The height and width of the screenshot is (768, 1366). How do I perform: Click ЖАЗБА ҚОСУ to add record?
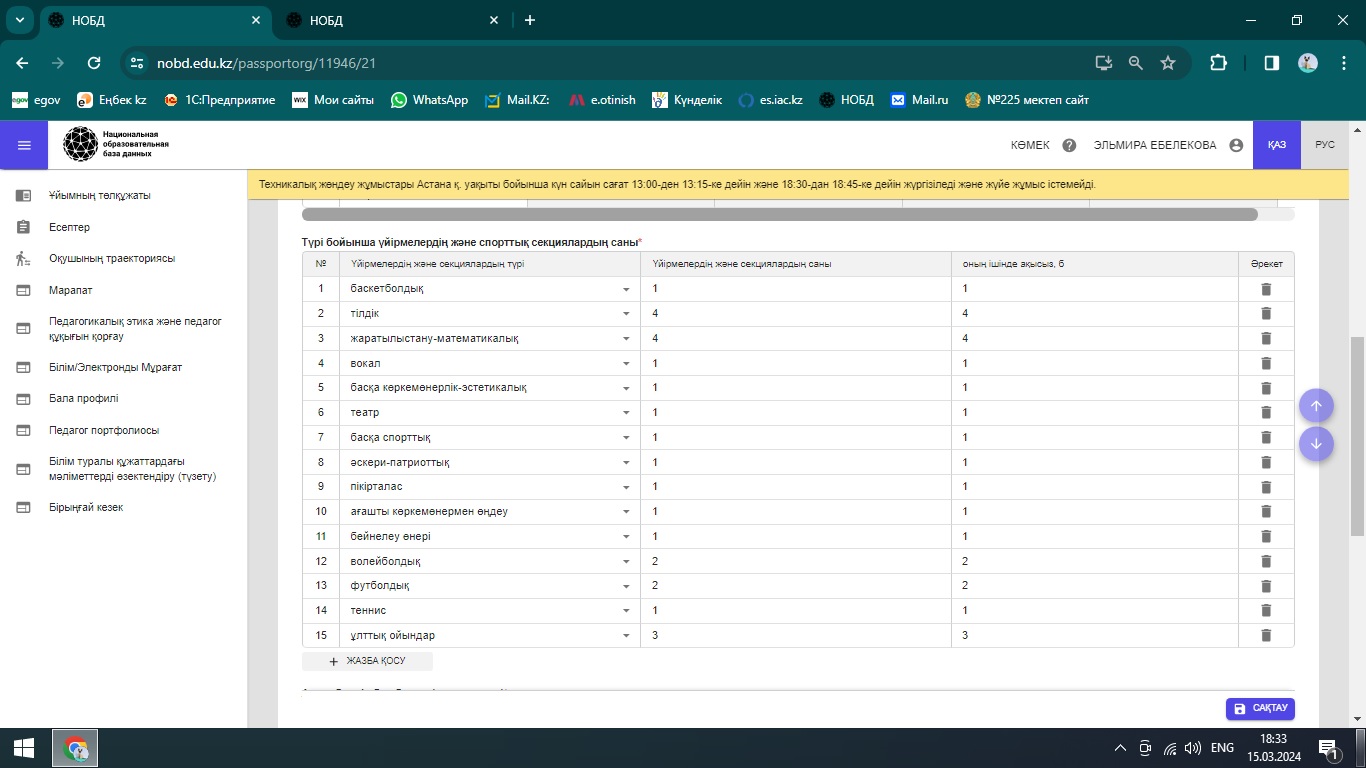[367, 661]
